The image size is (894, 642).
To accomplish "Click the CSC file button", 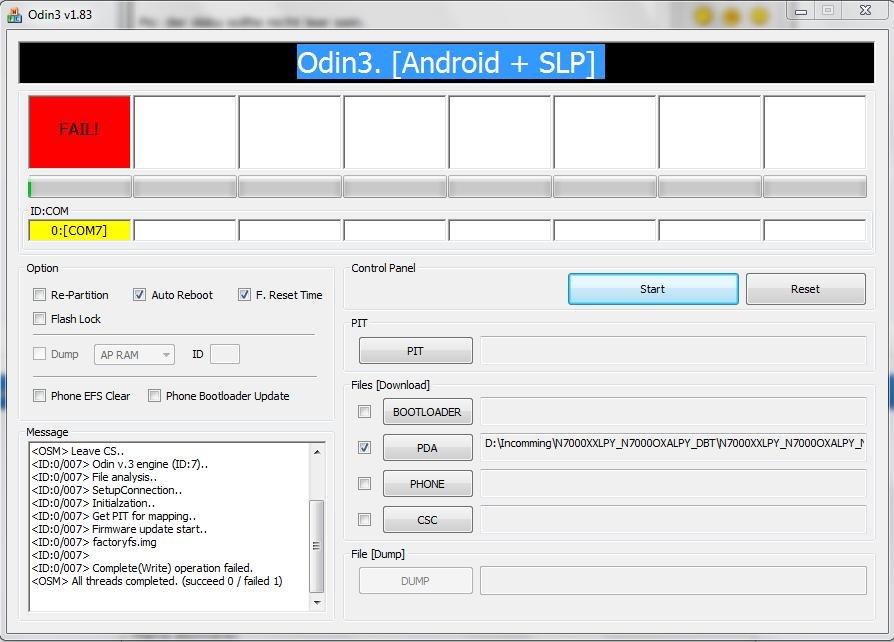I will (x=428, y=519).
